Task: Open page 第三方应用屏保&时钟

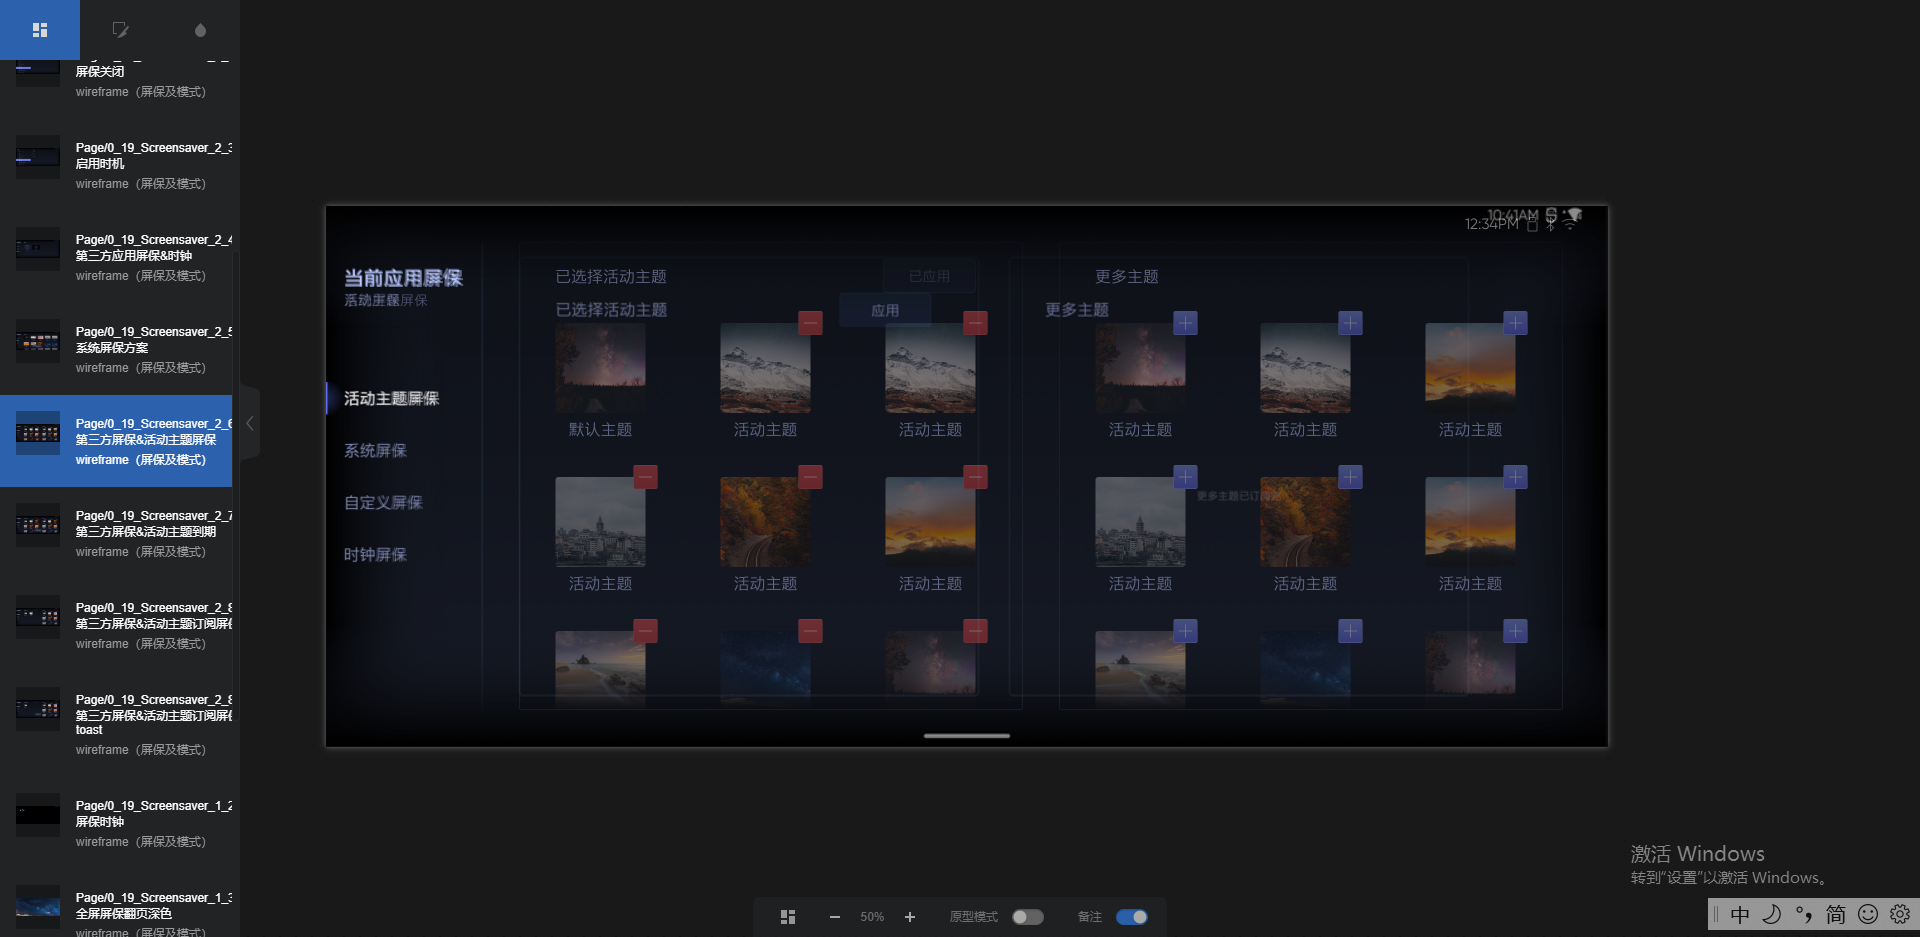Action: pos(116,257)
